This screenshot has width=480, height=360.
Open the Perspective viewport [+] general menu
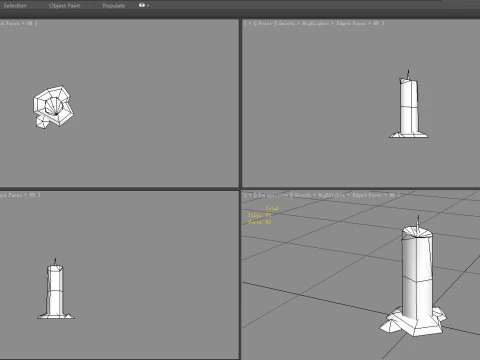[x=249, y=195]
